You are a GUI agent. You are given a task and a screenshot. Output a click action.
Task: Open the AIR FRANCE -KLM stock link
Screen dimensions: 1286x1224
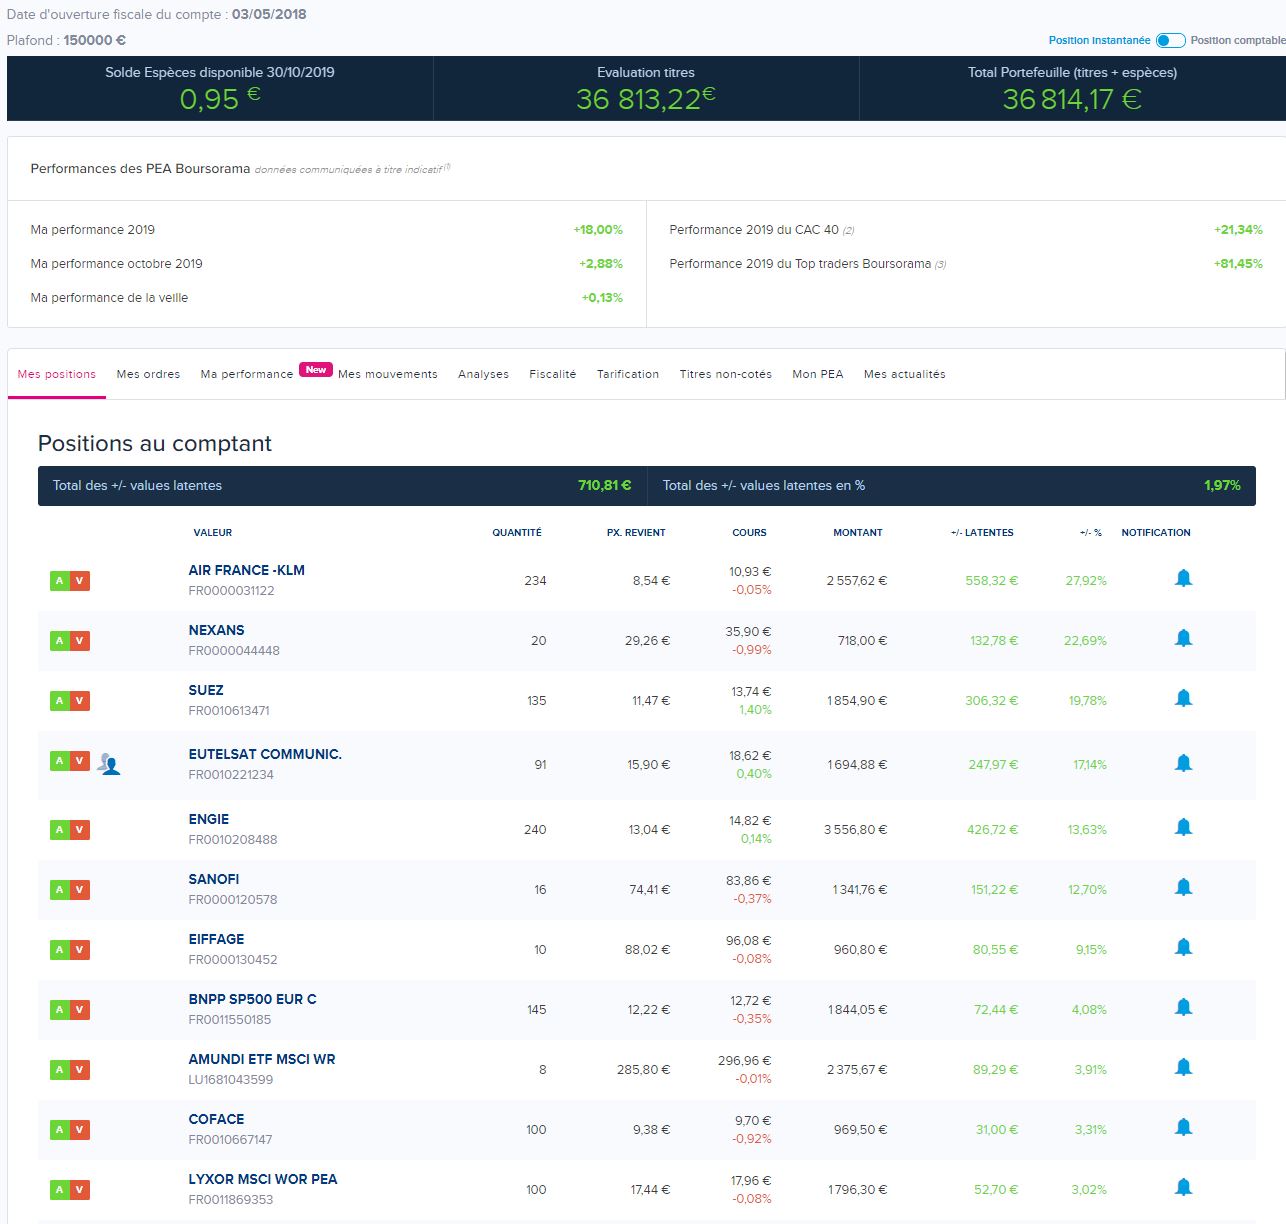click(x=246, y=570)
